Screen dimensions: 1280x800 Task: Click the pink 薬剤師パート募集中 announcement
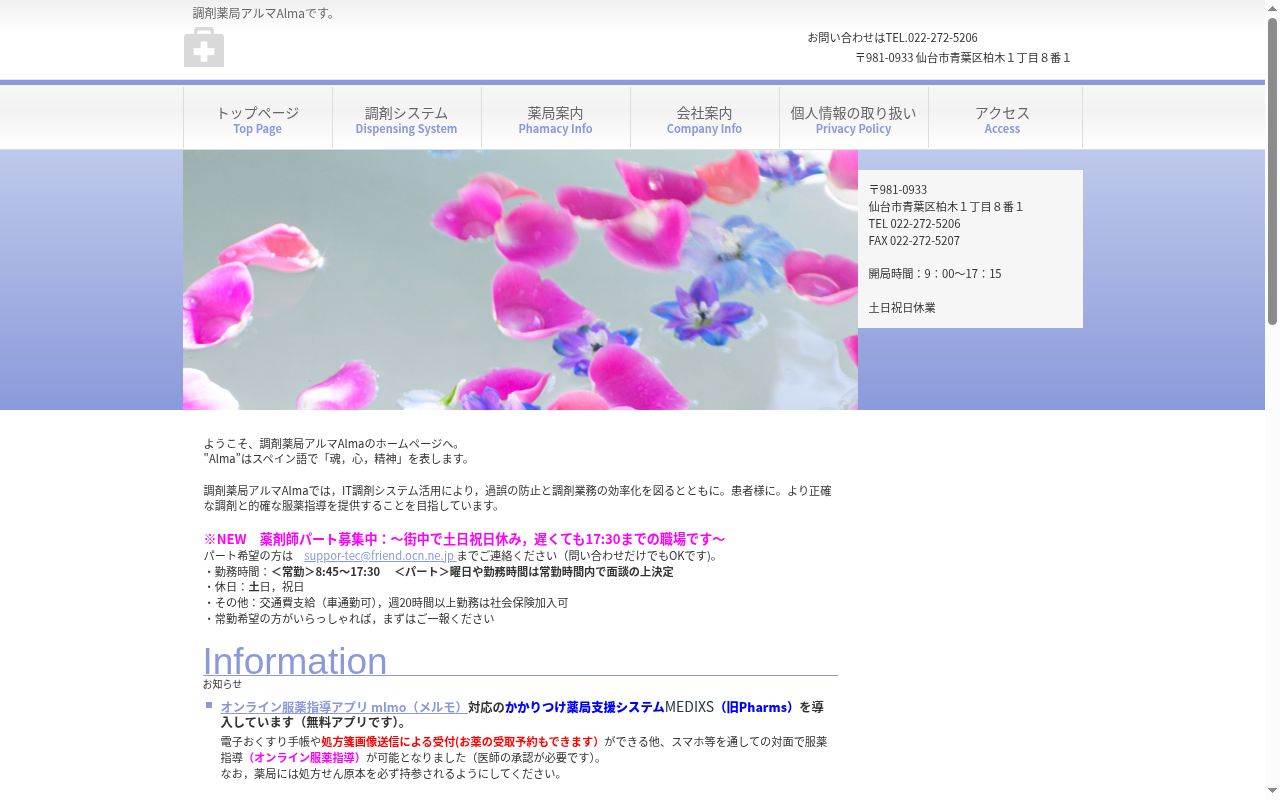465,539
